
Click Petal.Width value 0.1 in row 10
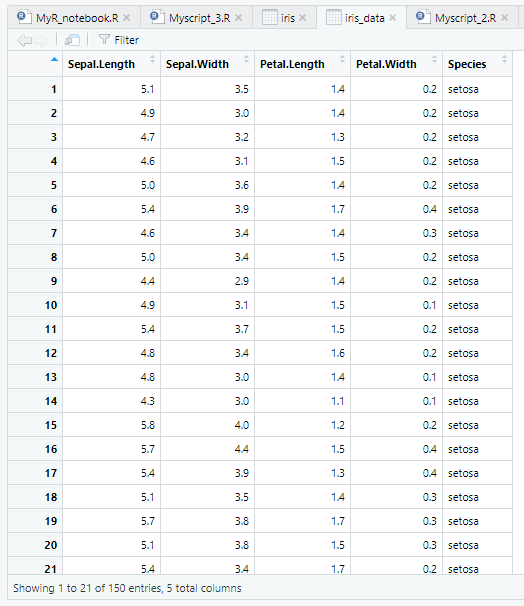tap(429, 305)
